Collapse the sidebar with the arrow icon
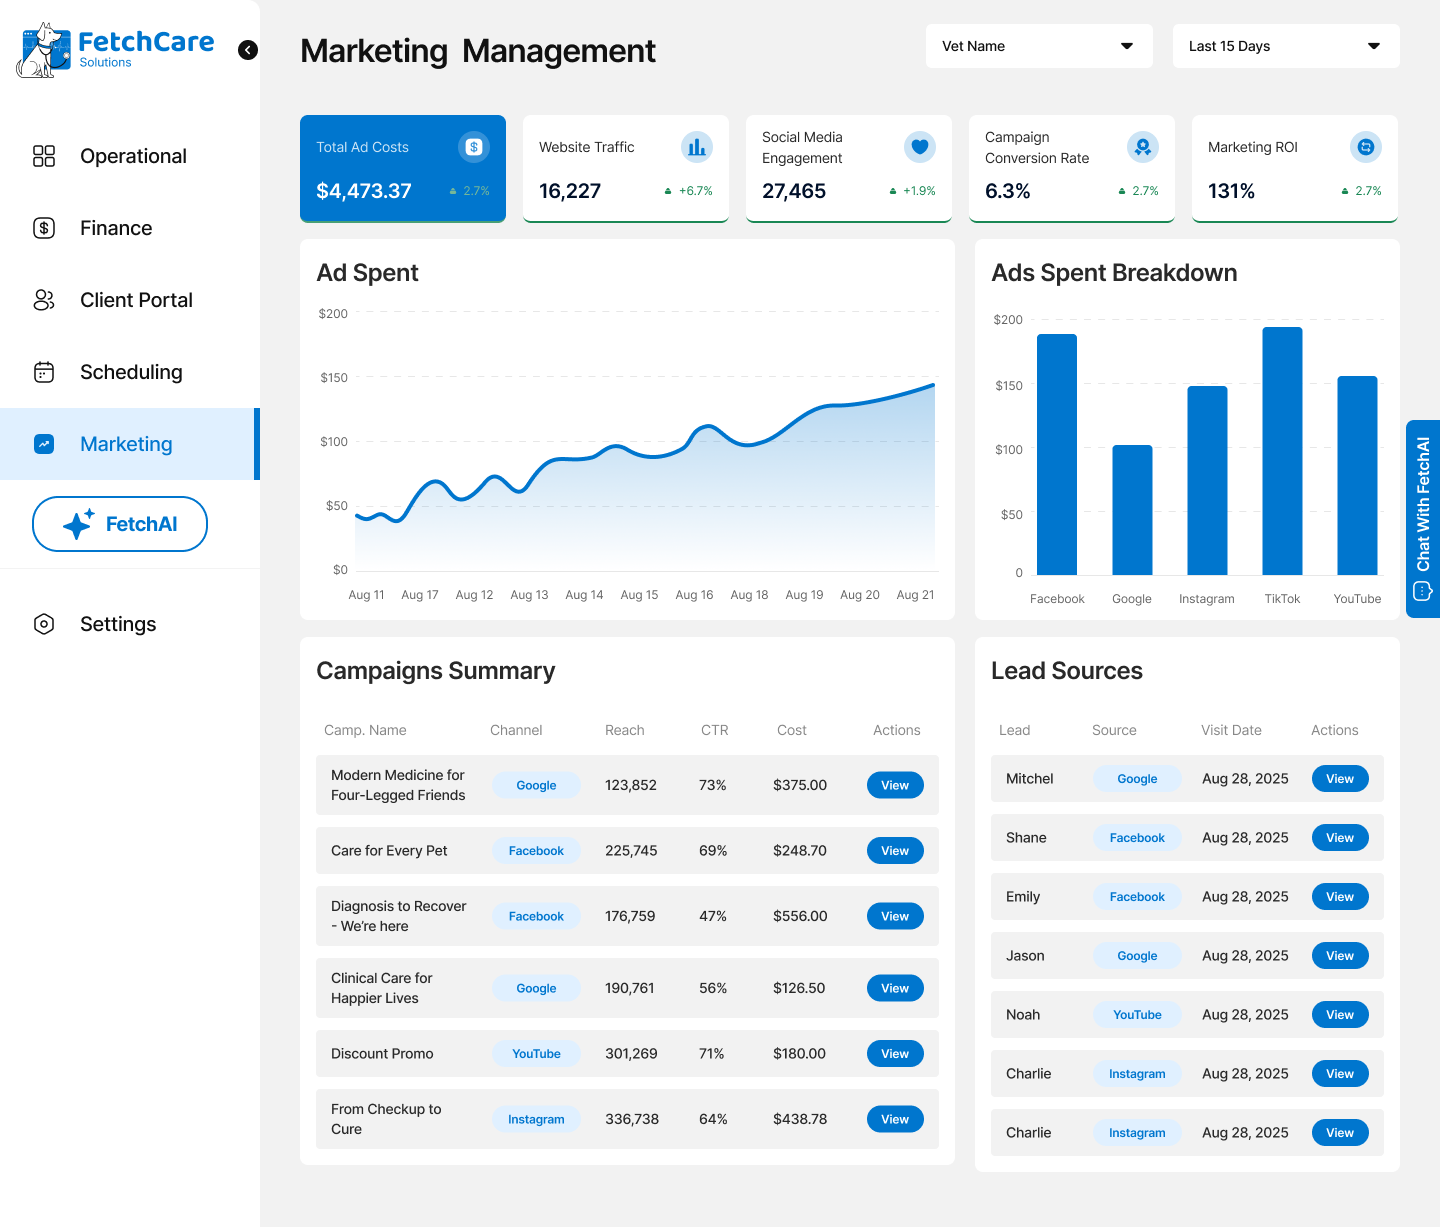The image size is (1440, 1227). 248,50
